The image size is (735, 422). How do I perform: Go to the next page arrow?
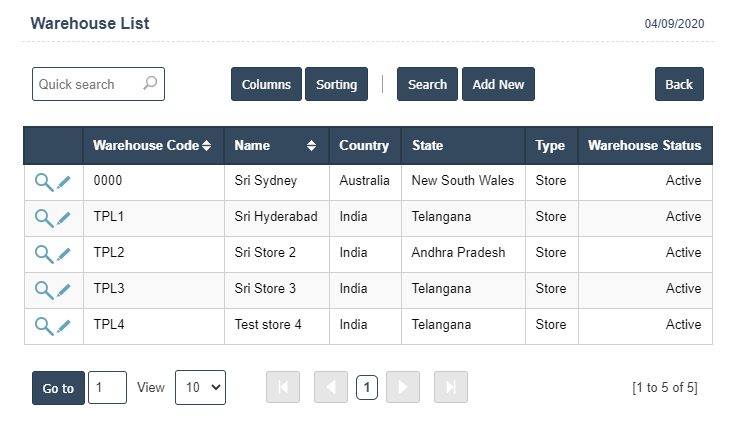pyautogui.click(x=403, y=388)
